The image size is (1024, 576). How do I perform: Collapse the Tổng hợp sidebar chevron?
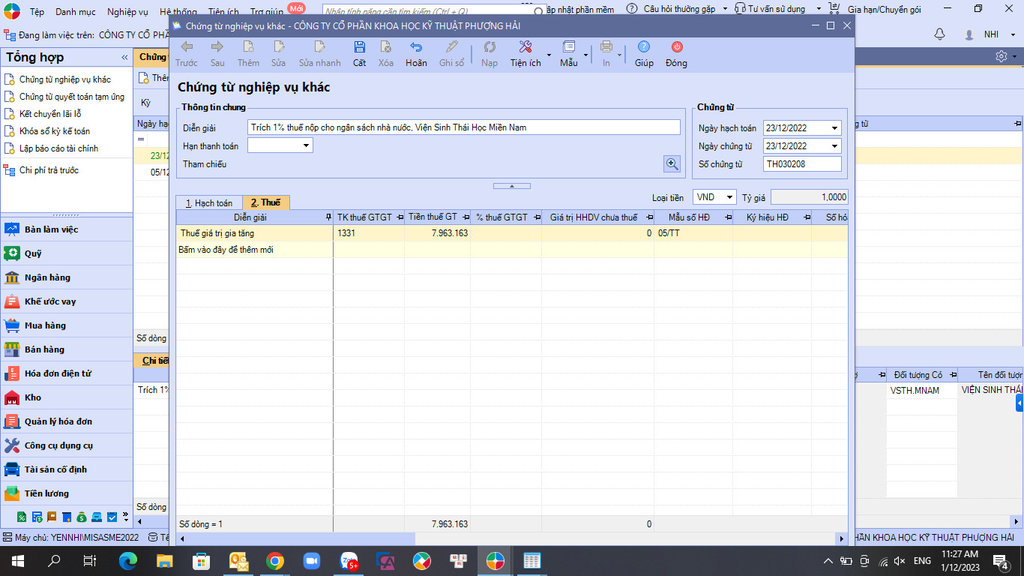click(x=124, y=57)
